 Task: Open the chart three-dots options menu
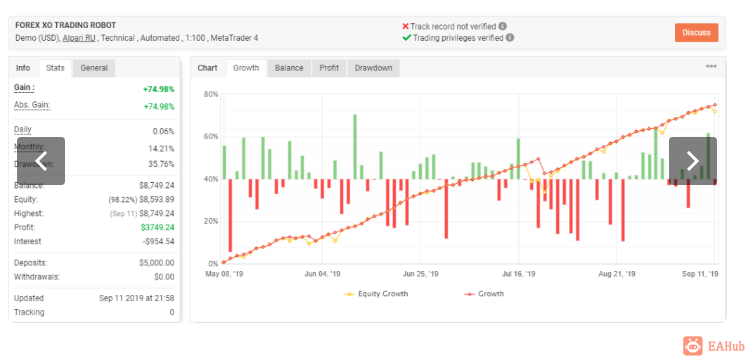pyautogui.click(x=711, y=66)
